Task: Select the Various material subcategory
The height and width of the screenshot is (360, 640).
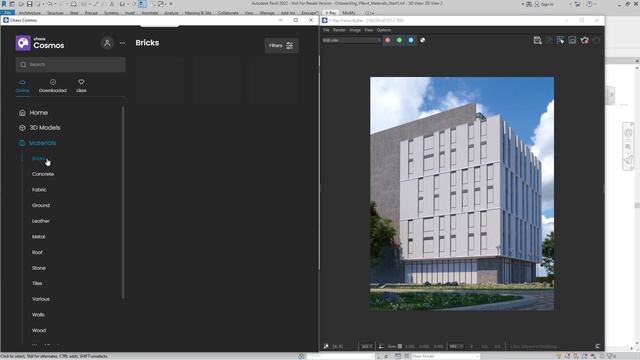Action: point(41,299)
